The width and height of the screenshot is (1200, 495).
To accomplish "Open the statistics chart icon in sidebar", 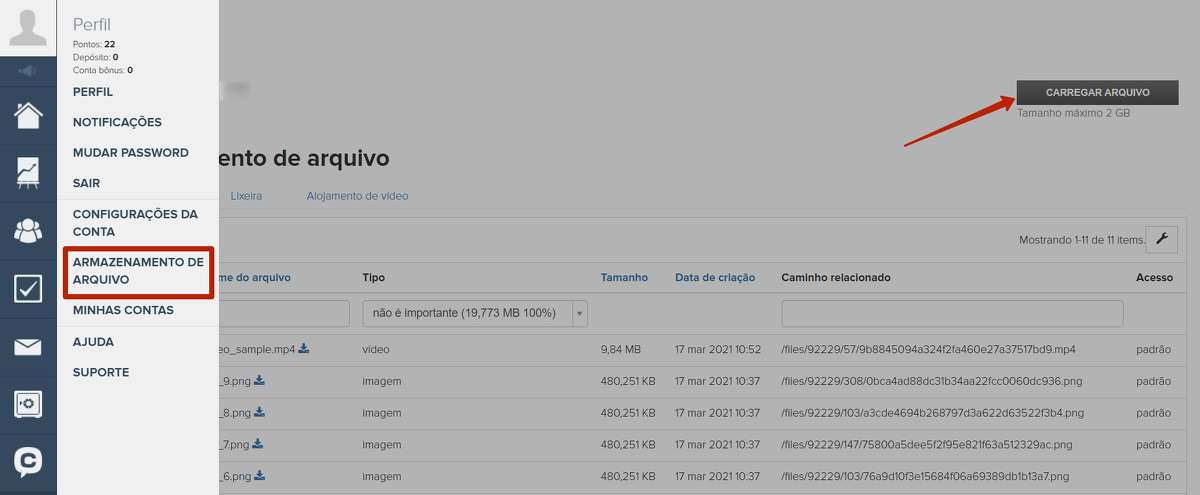I will click(x=28, y=173).
